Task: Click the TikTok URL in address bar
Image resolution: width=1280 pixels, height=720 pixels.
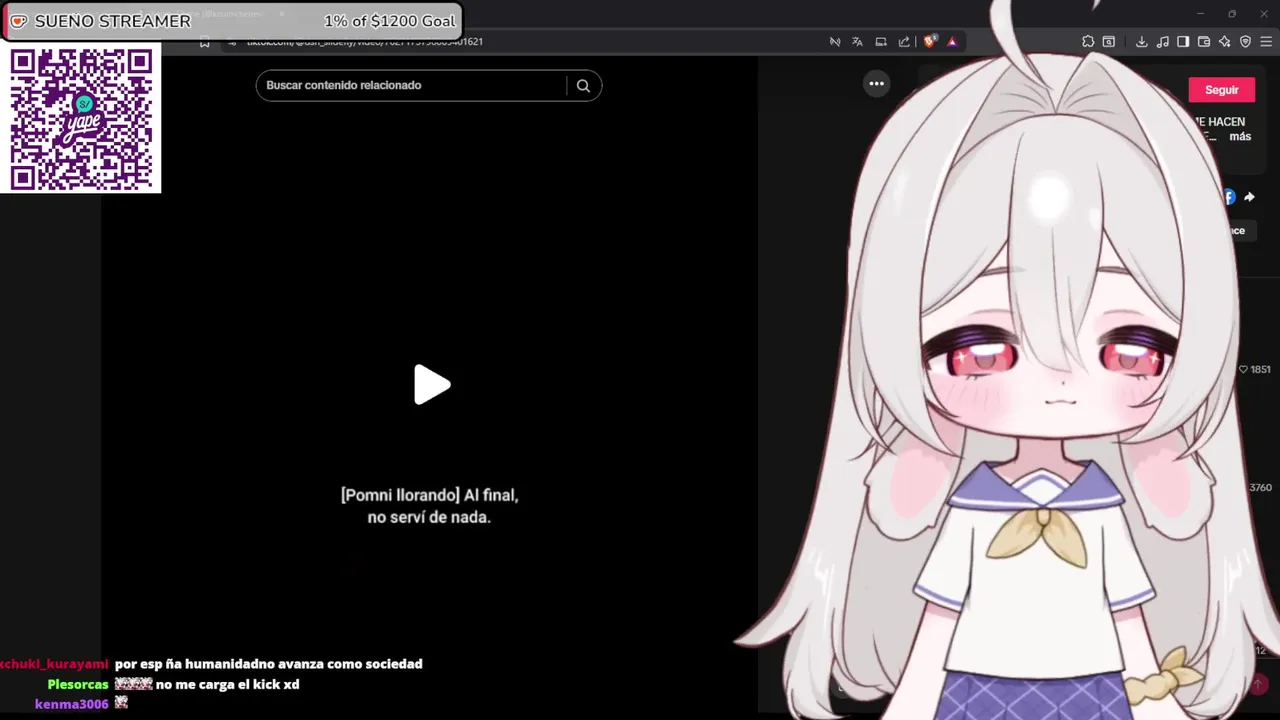Action: coord(364,42)
